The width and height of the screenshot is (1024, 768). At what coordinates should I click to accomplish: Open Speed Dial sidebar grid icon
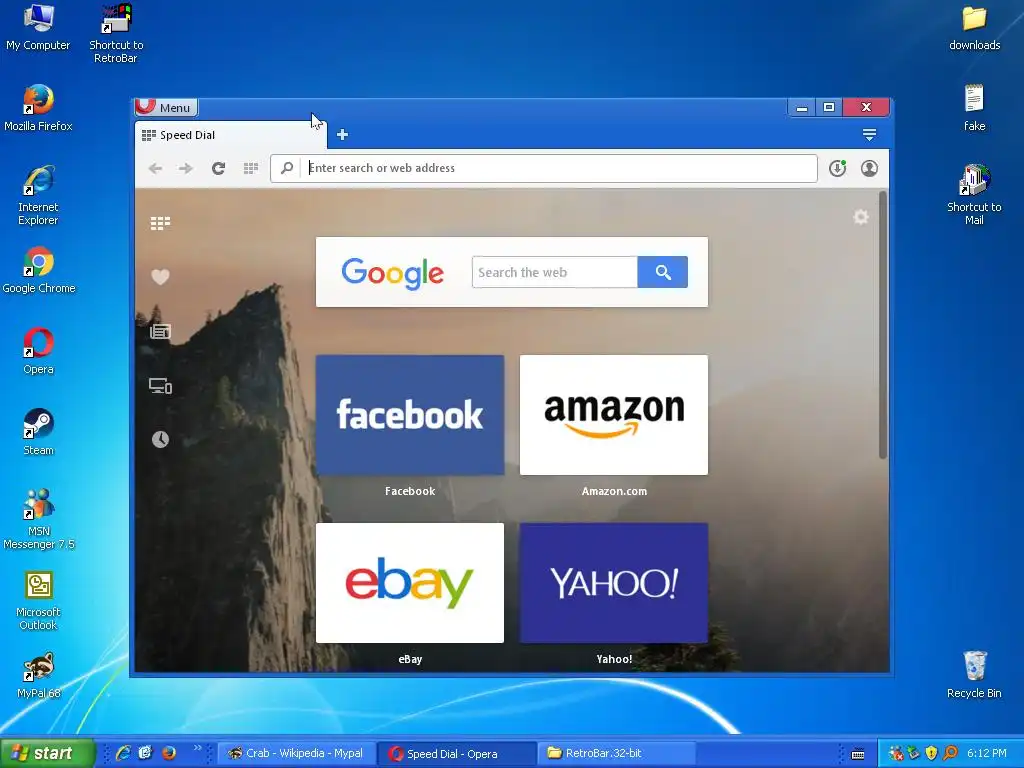(160, 223)
